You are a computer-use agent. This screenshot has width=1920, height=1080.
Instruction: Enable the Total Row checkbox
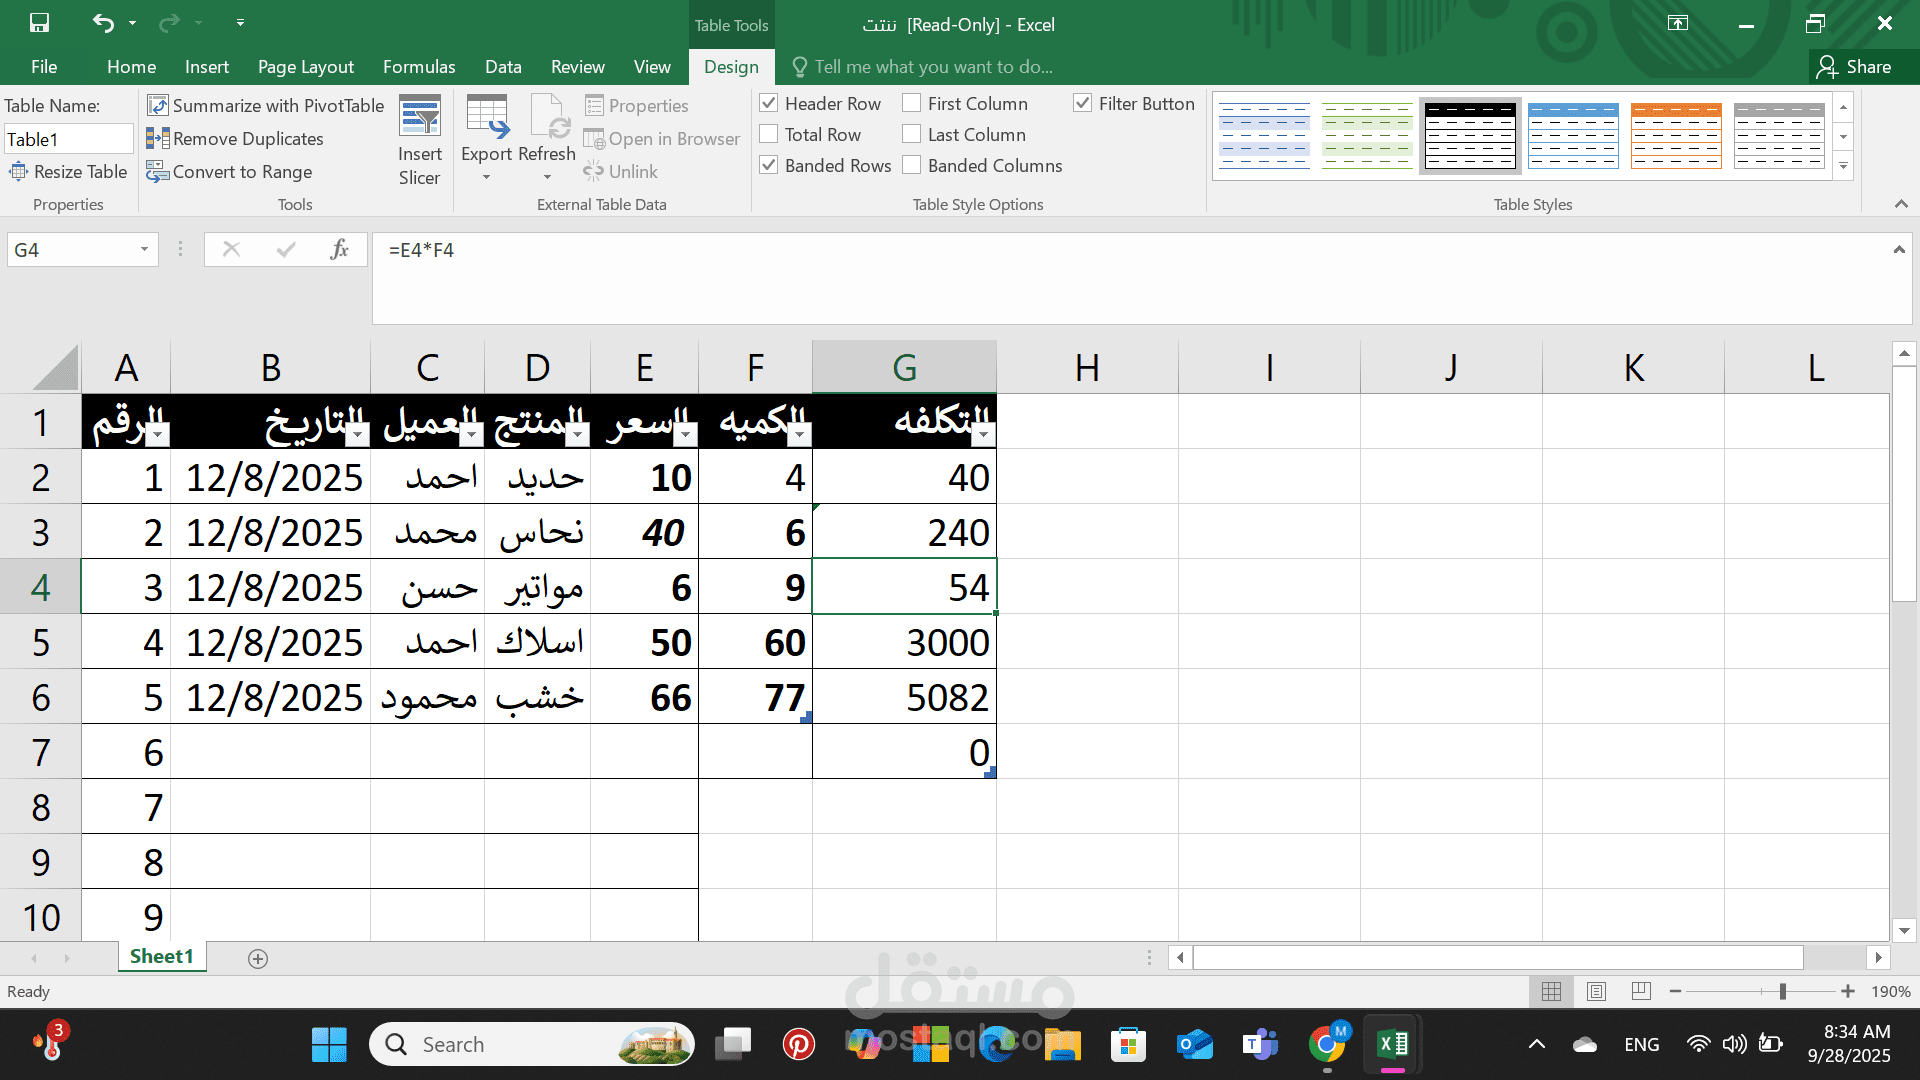tap(769, 134)
